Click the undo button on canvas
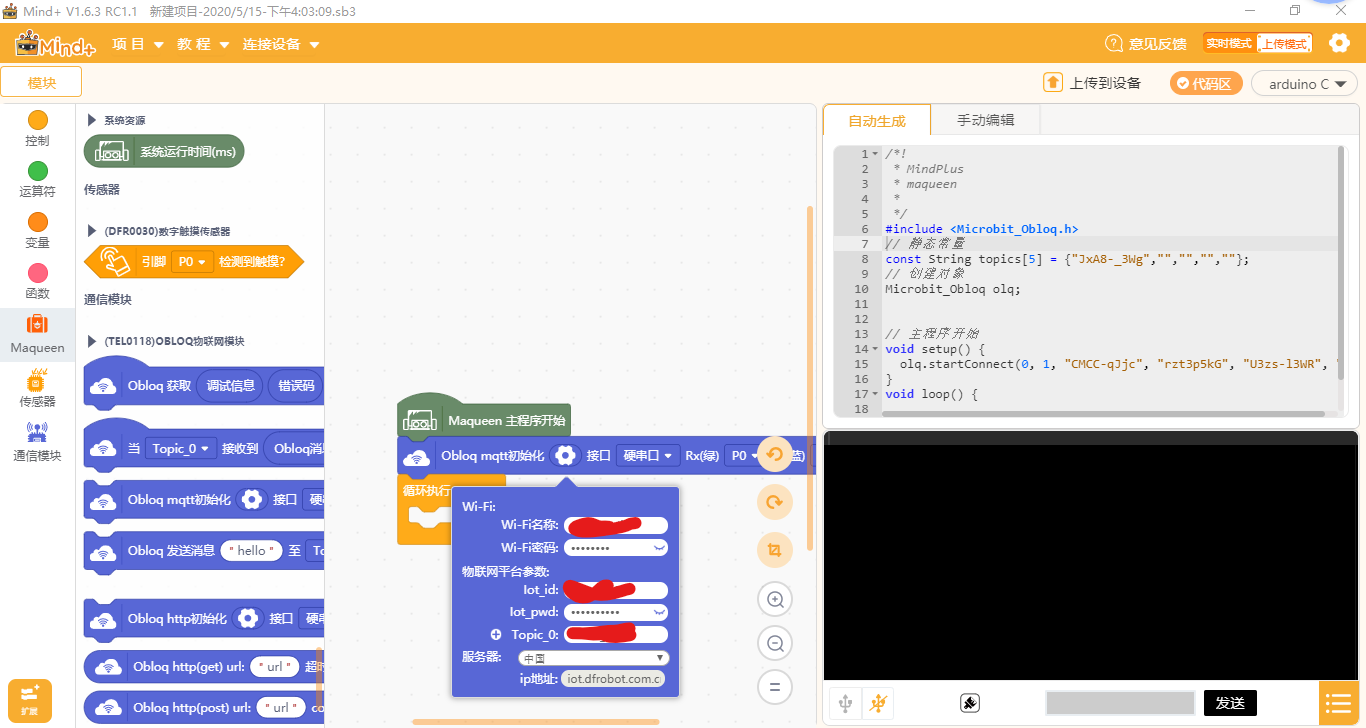1366x728 pixels. click(774, 454)
